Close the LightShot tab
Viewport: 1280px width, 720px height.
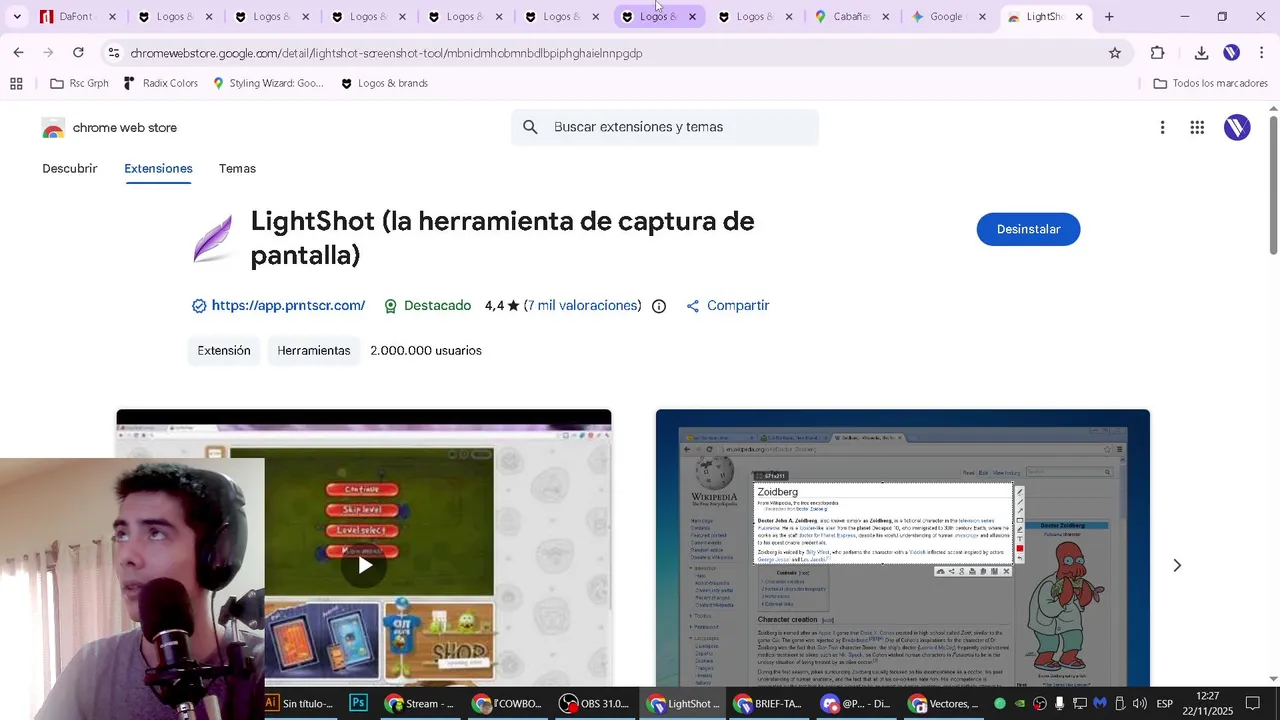[1079, 17]
